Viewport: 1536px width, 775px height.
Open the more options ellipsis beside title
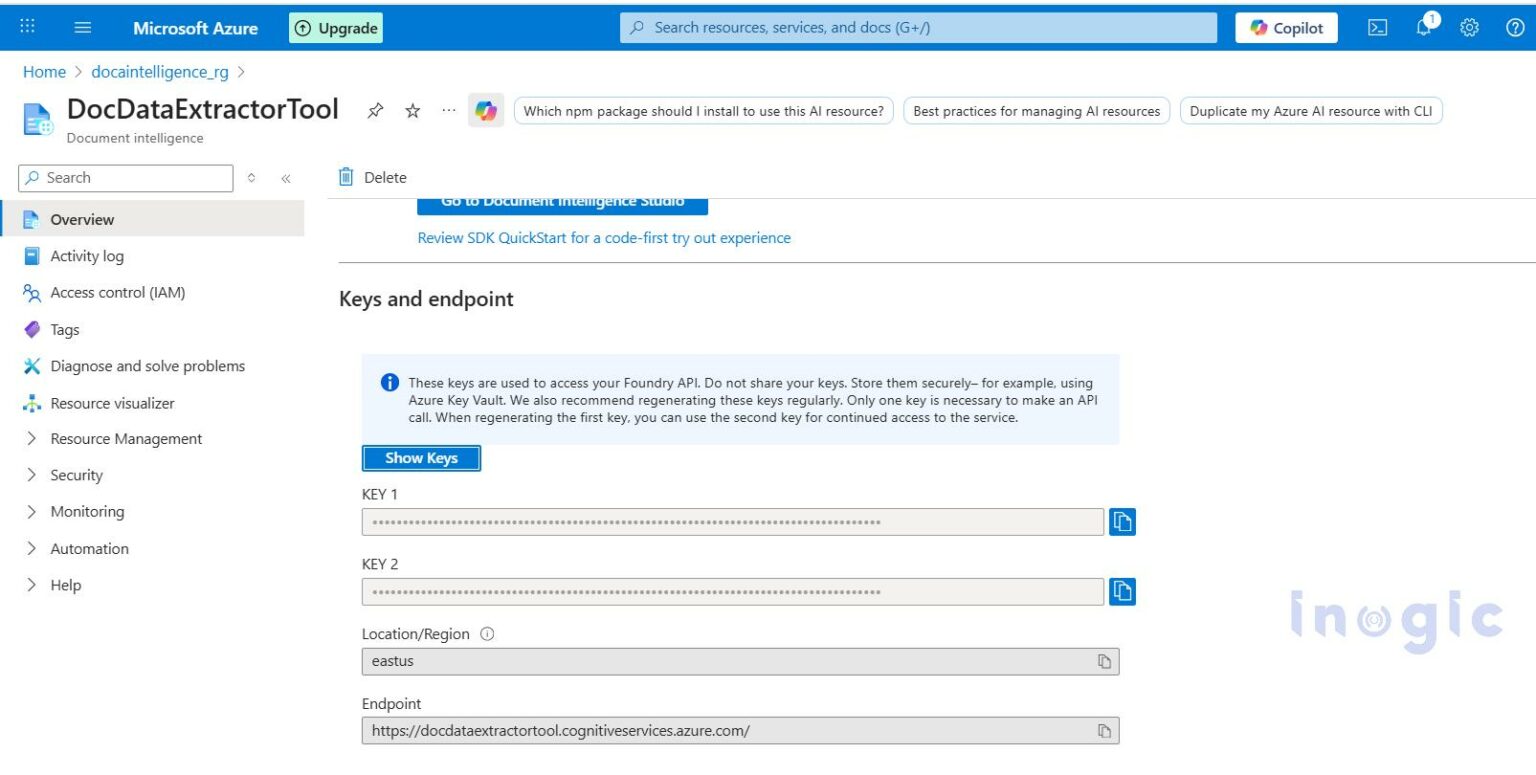click(448, 111)
